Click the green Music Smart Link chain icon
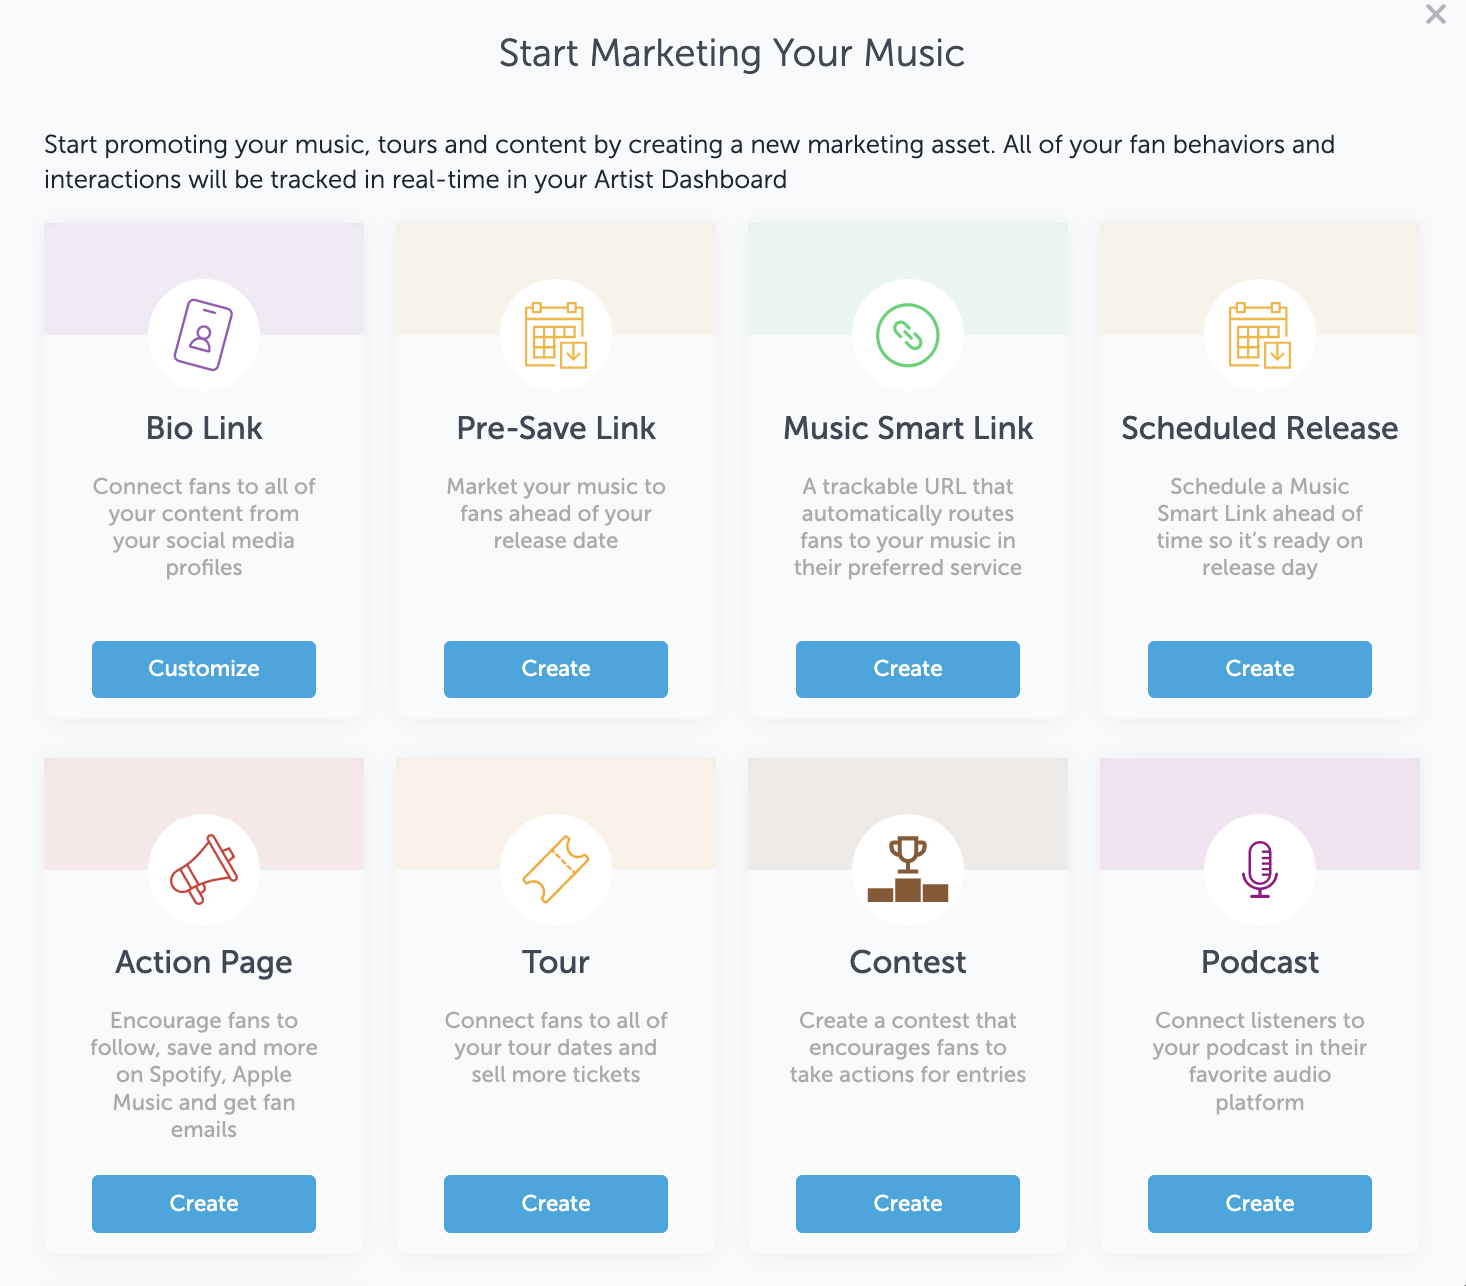 [908, 335]
